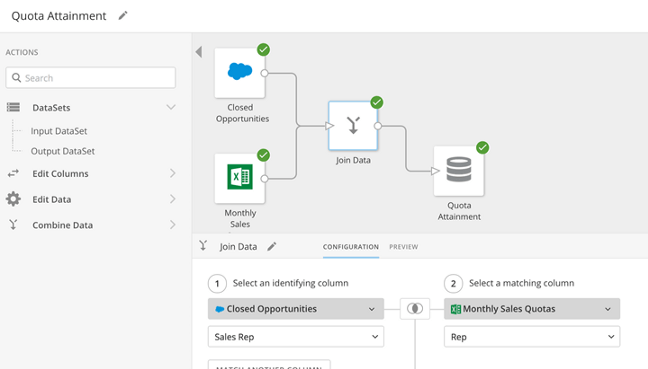
Task: Select Output DataSet action
Action: pyautogui.click(x=62, y=151)
